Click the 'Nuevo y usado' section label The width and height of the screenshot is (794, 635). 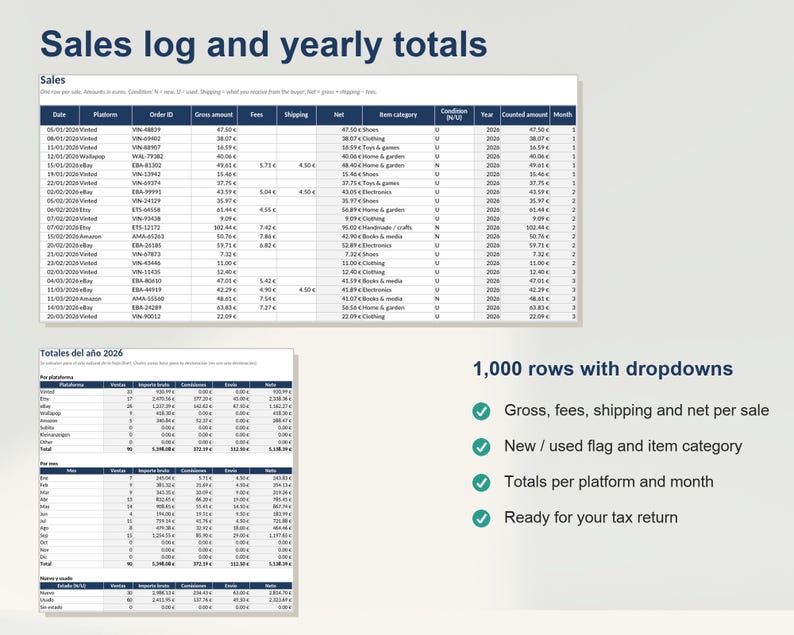pyautogui.click(x=56, y=578)
